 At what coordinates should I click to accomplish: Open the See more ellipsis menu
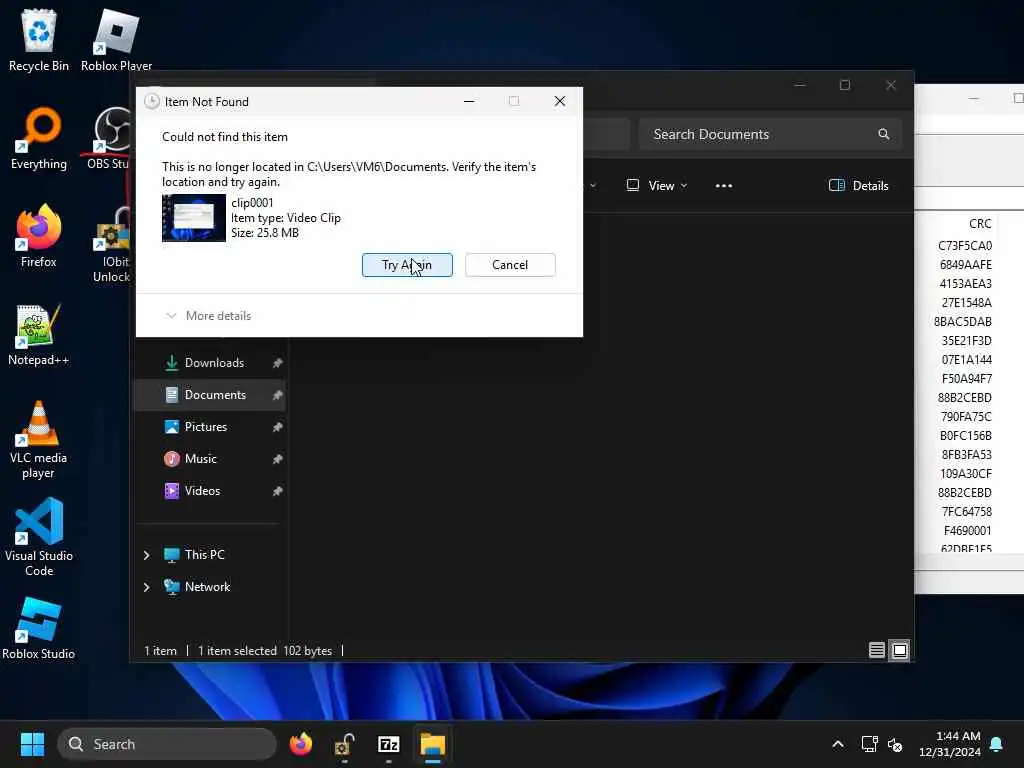click(x=724, y=185)
